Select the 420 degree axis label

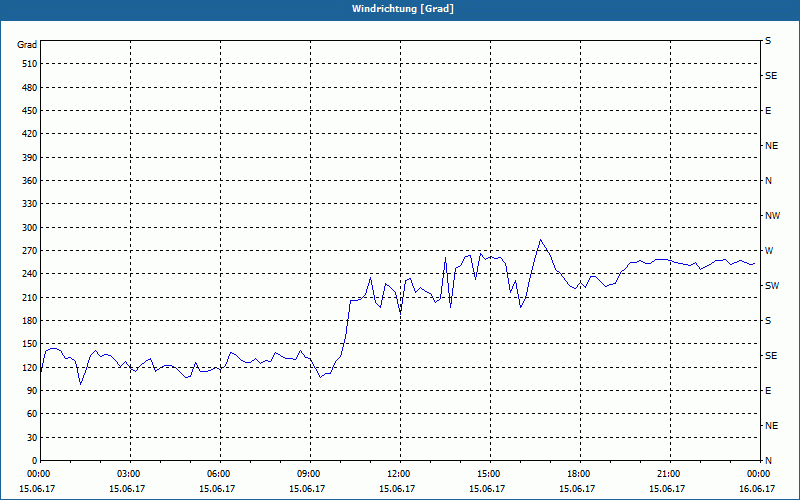(30, 134)
